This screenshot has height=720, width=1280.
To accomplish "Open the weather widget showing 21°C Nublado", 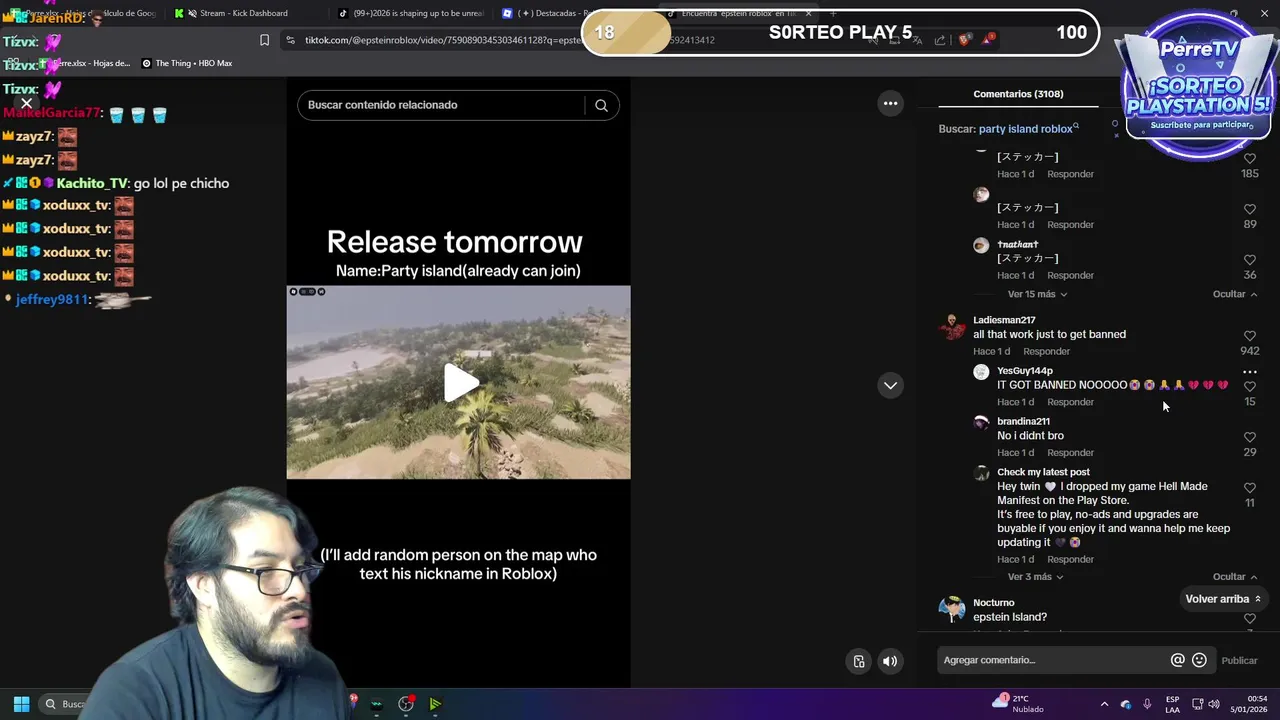I will coord(1018,704).
